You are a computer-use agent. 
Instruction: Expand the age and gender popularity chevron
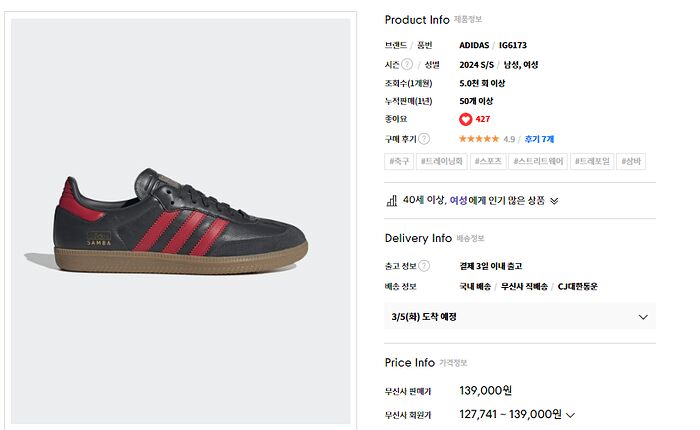[x=554, y=200]
